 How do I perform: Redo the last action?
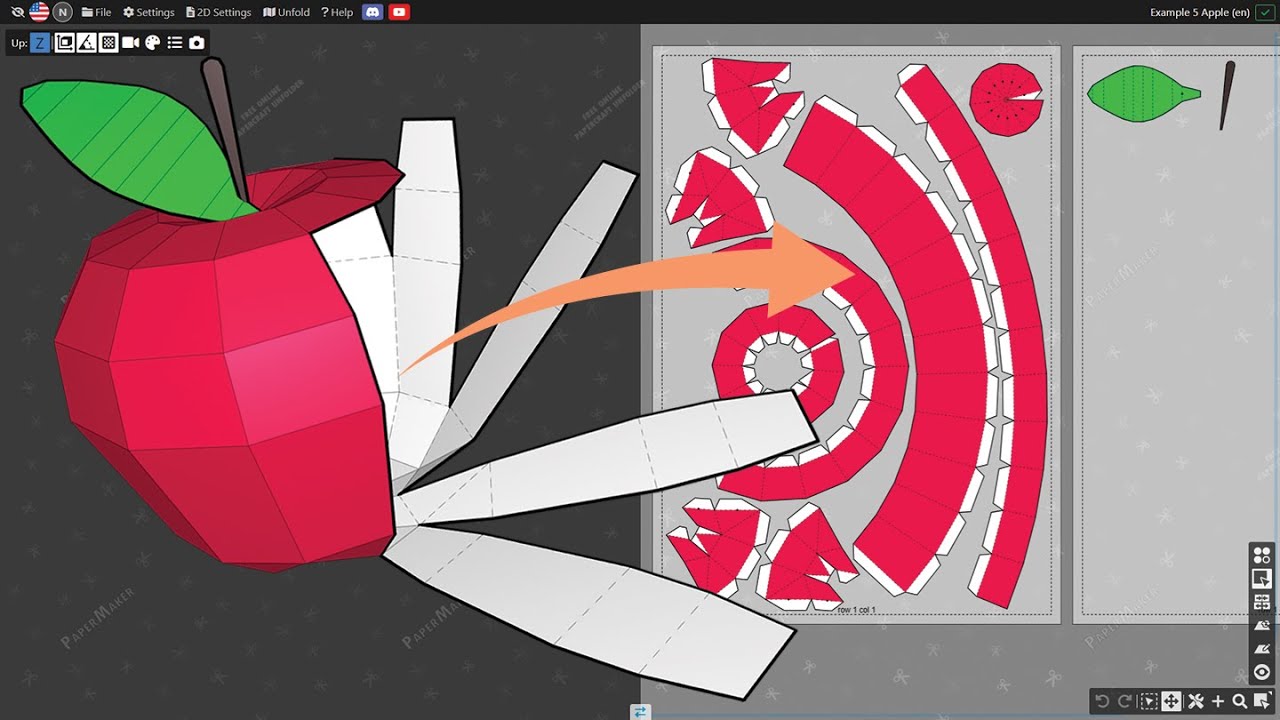click(1125, 701)
